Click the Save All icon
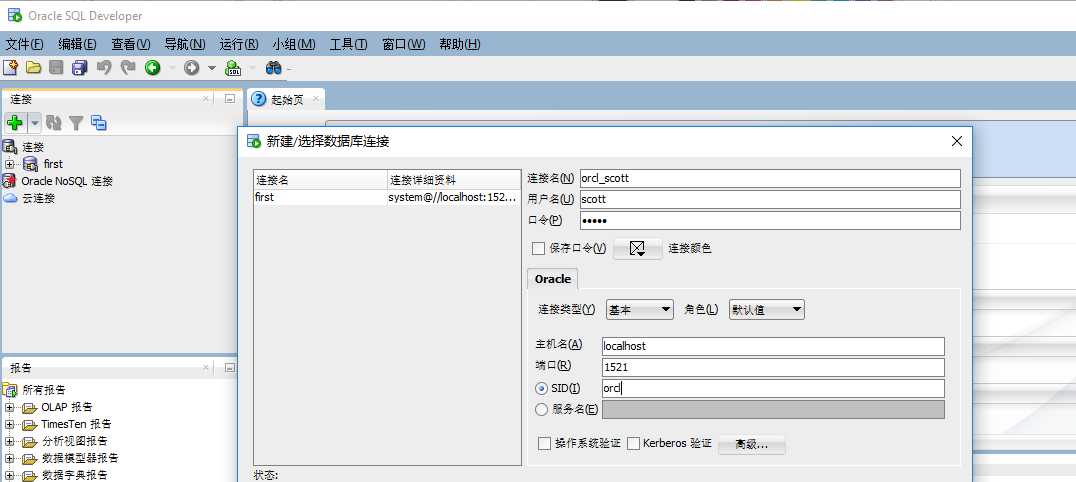Image resolution: width=1076 pixels, height=482 pixels. tap(80, 67)
